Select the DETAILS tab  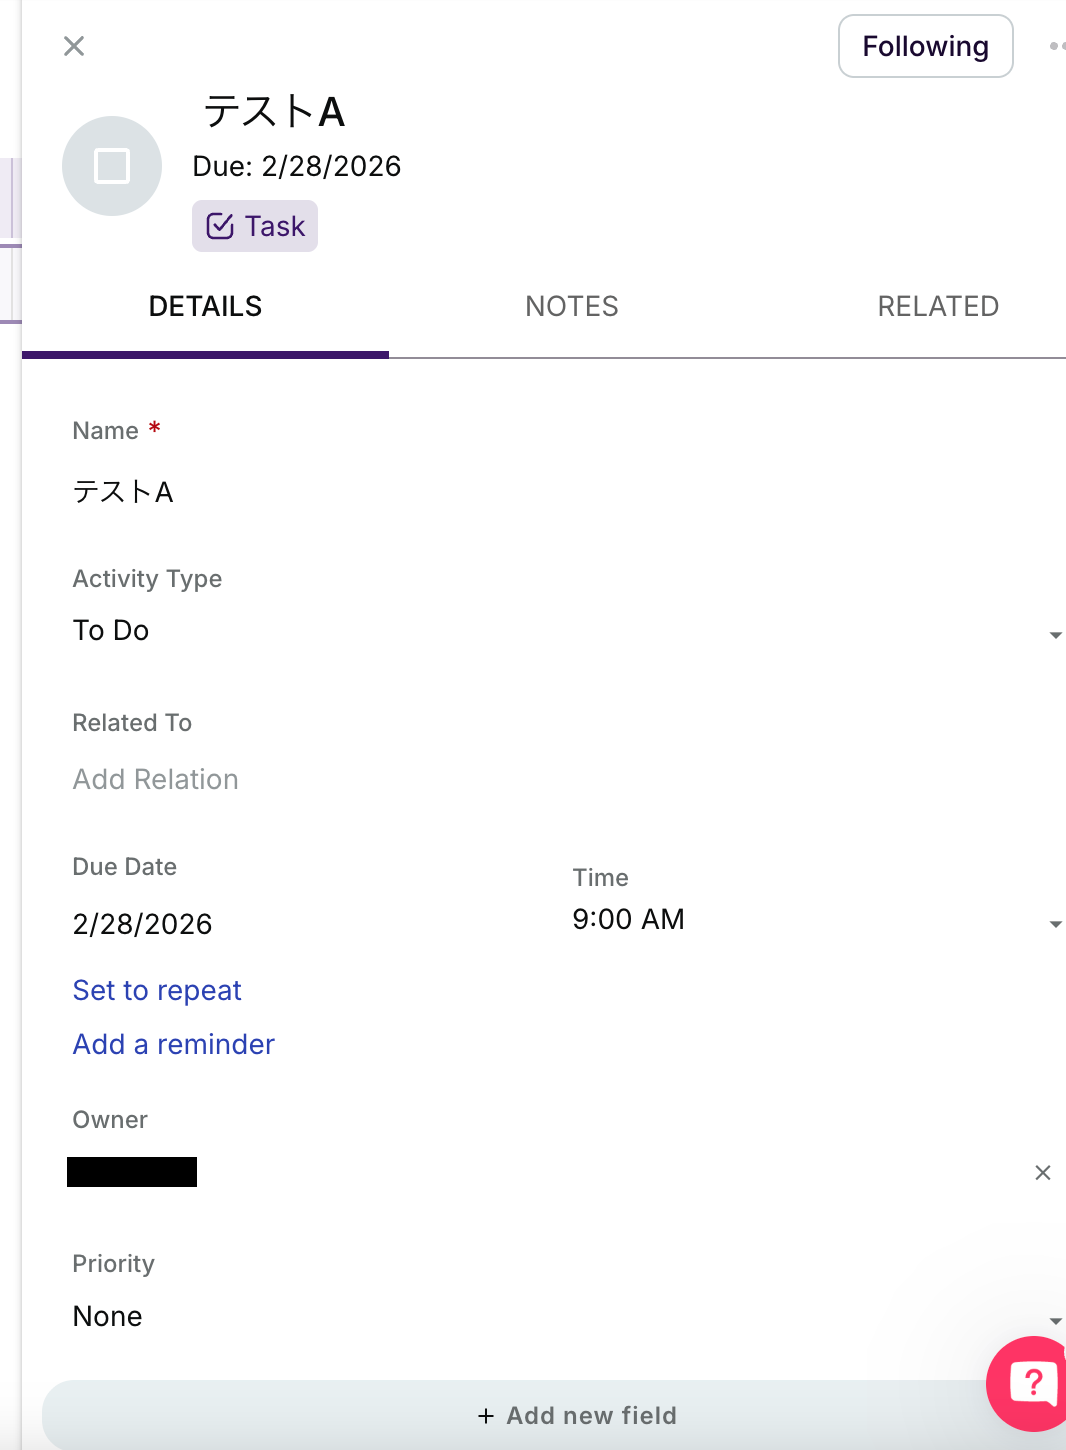click(x=205, y=306)
